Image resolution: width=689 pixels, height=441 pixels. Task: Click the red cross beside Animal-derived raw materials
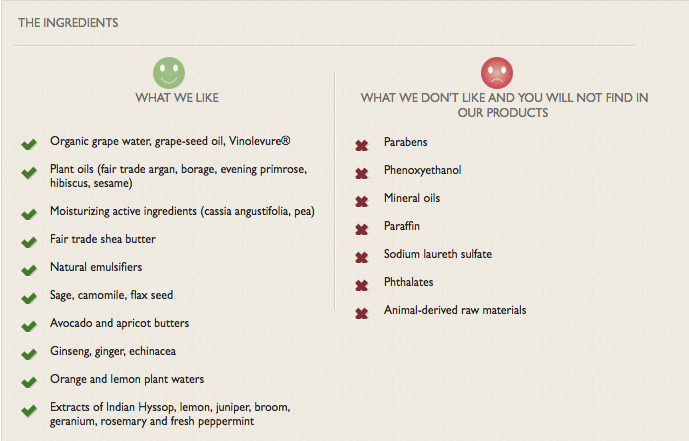[362, 314]
